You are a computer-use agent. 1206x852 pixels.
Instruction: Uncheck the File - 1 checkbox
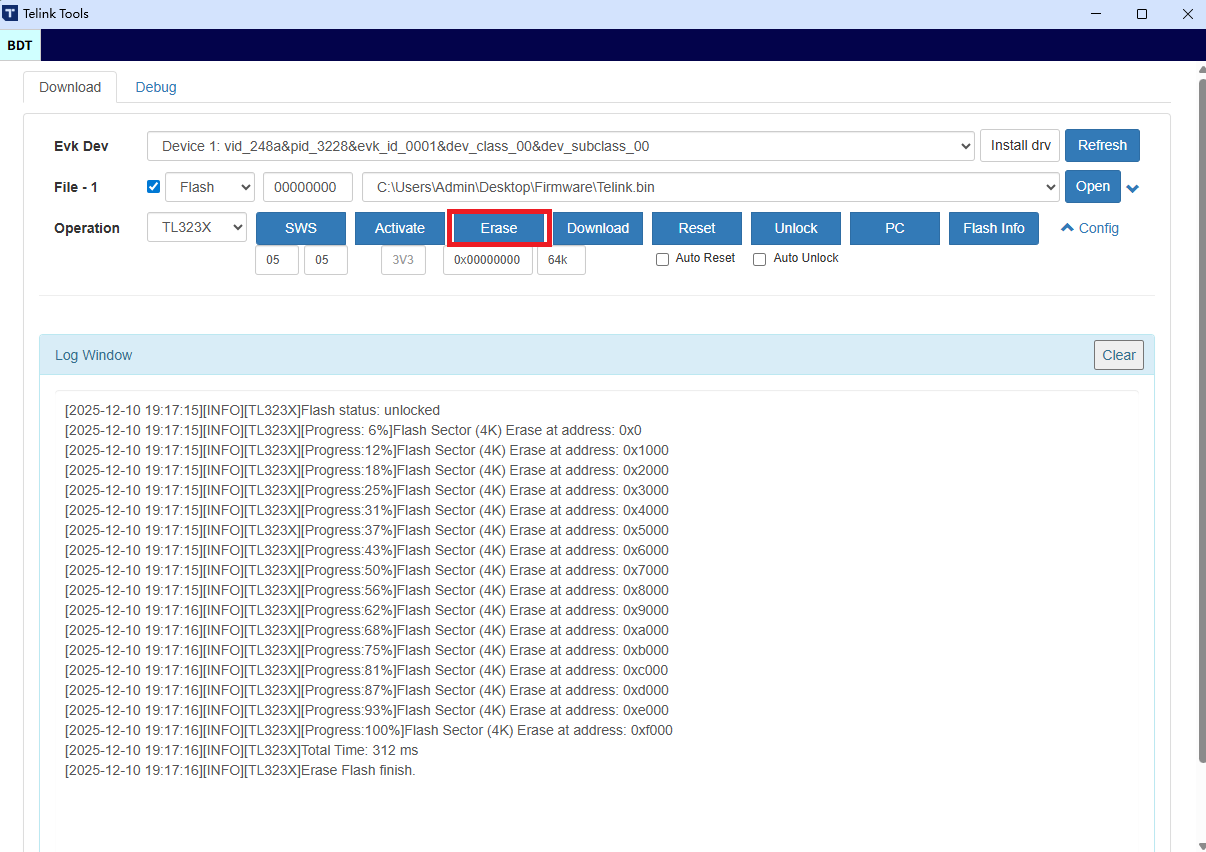(x=153, y=186)
